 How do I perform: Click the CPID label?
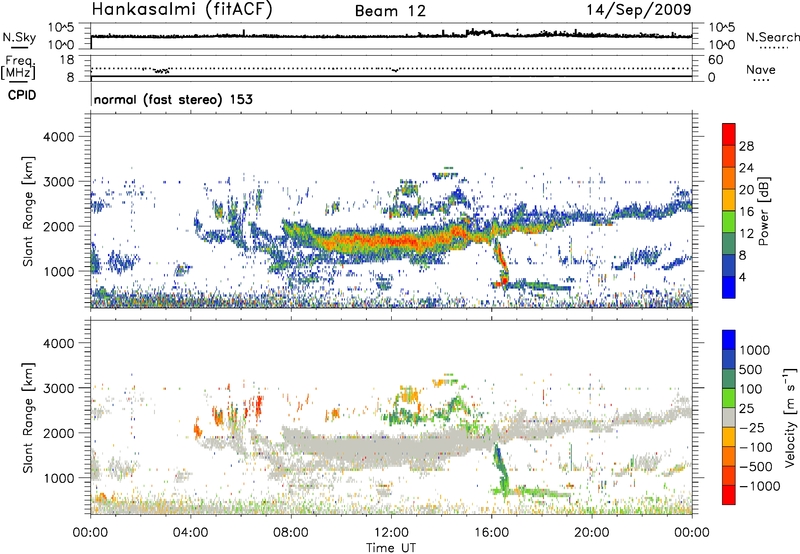click(22, 95)
